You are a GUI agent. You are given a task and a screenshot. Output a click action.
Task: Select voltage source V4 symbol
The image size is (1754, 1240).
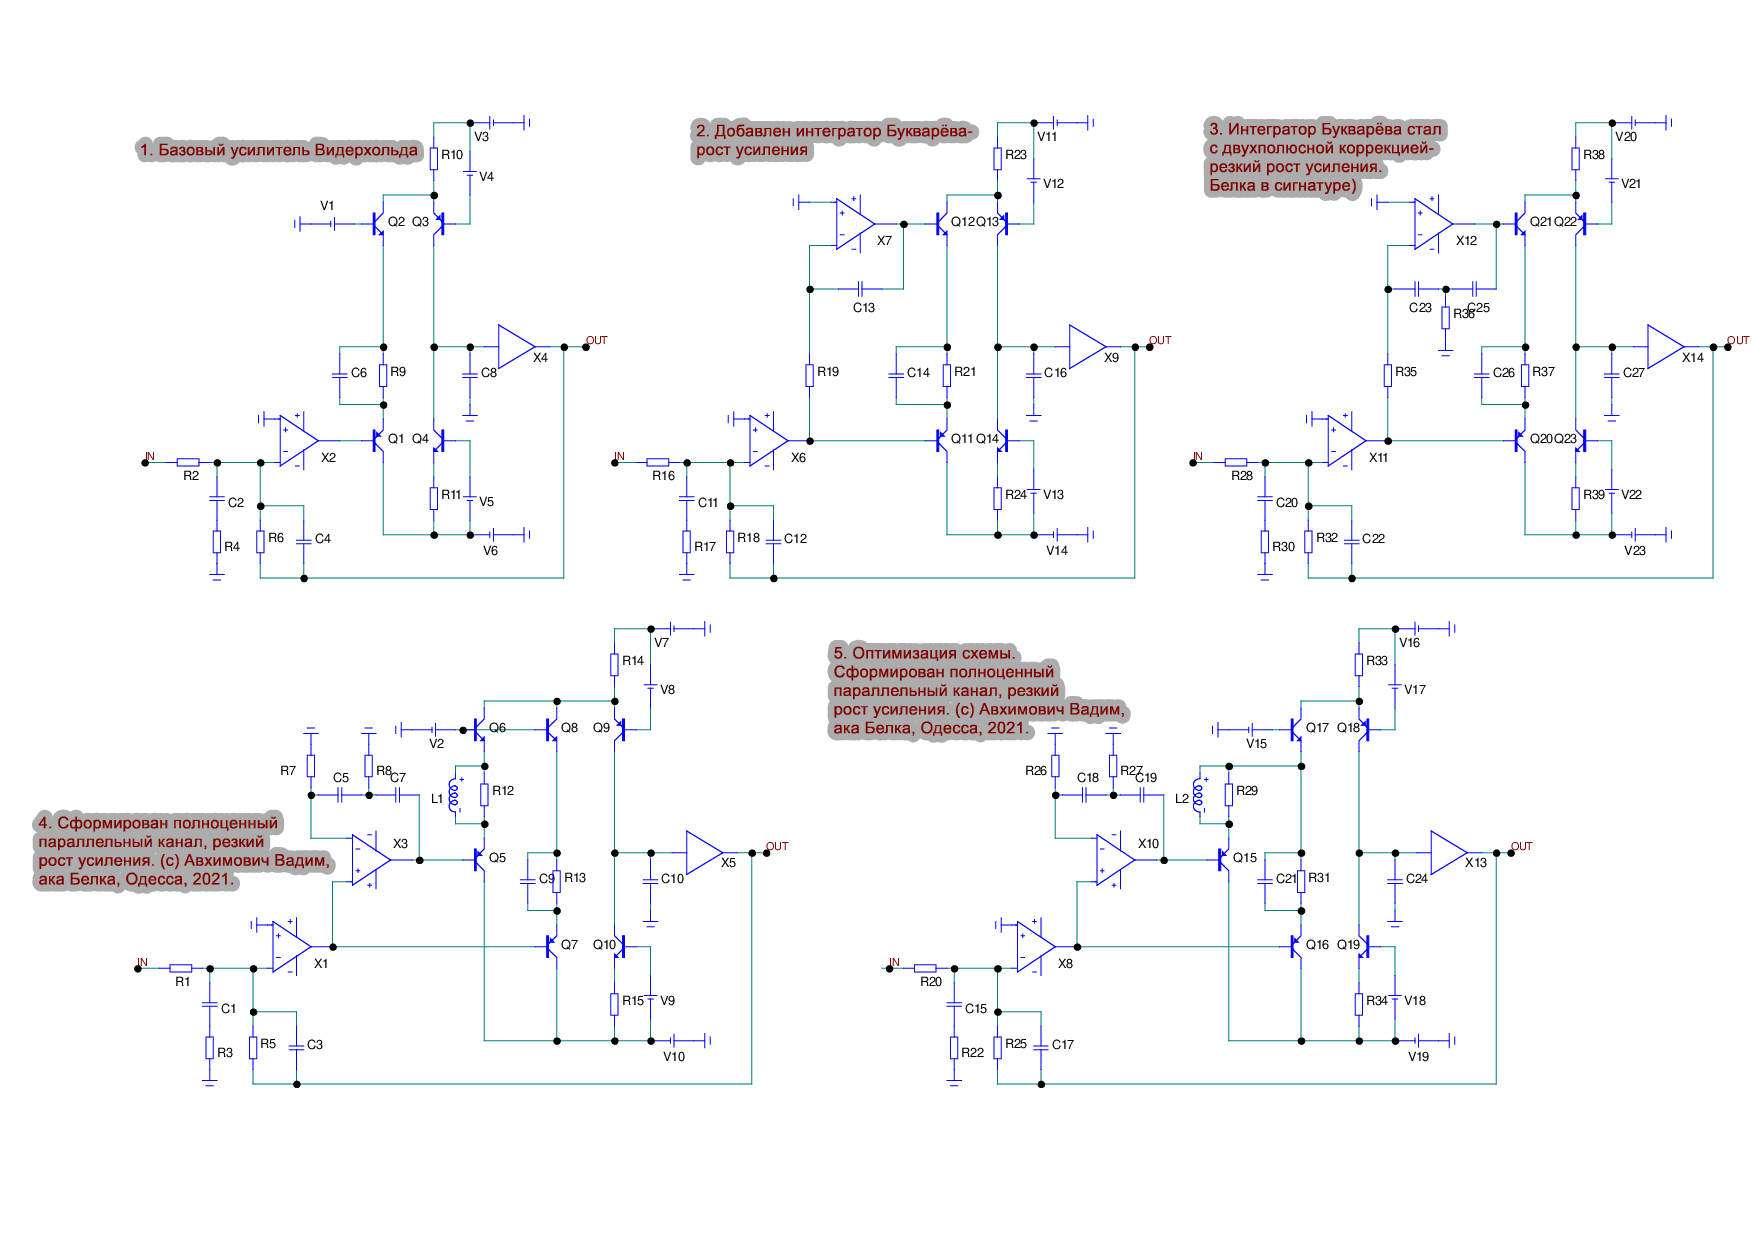pos(470,174)
